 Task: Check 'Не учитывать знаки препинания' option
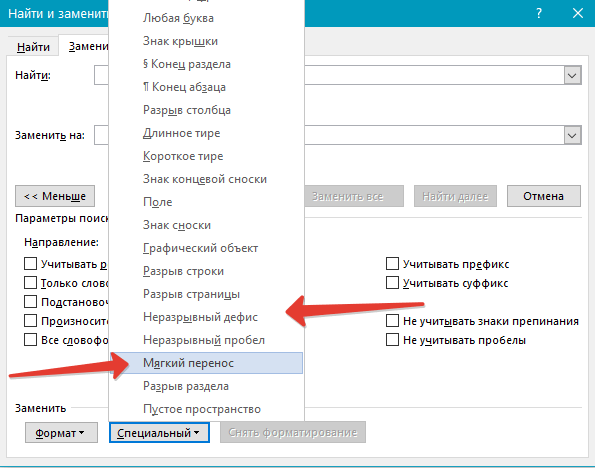click(392, 320)
